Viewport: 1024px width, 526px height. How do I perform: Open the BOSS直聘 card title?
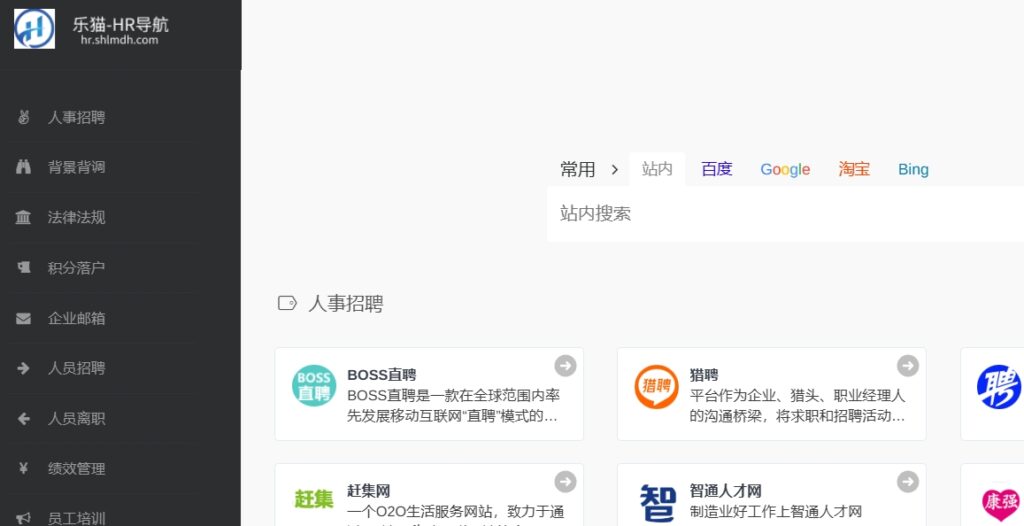381,375
